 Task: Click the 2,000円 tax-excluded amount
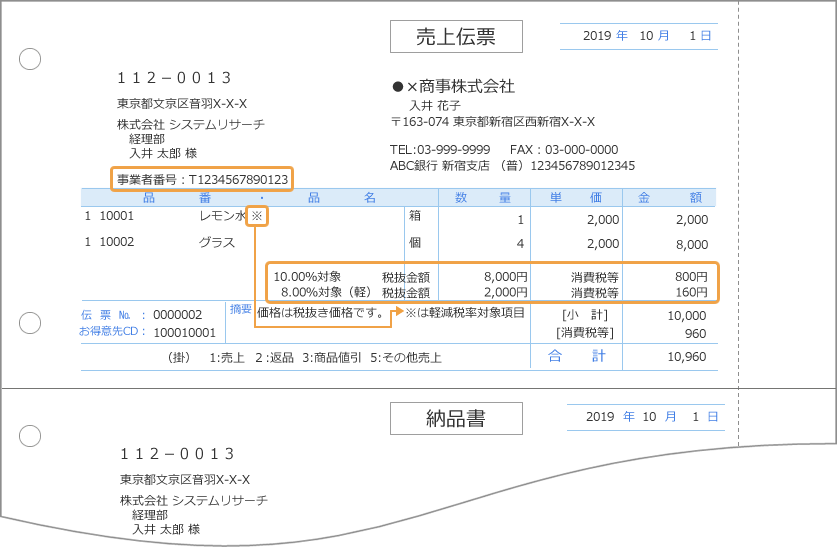[506, 292]
